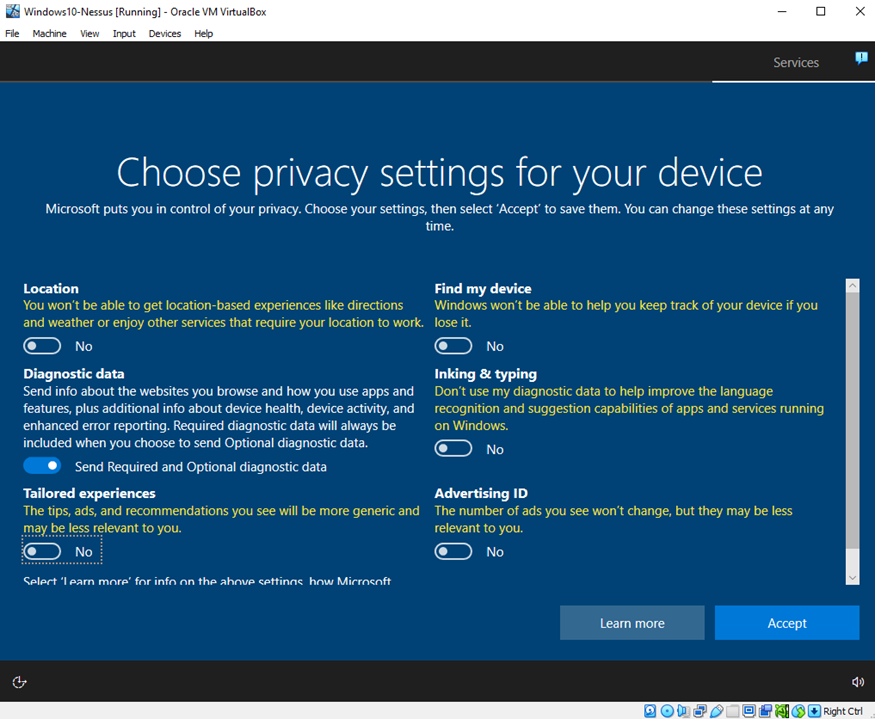The width and height of the screenshot is (875, 719).
Task: Click the Right Ctrl host key arrow icon
Action: [x=813, y=711]
